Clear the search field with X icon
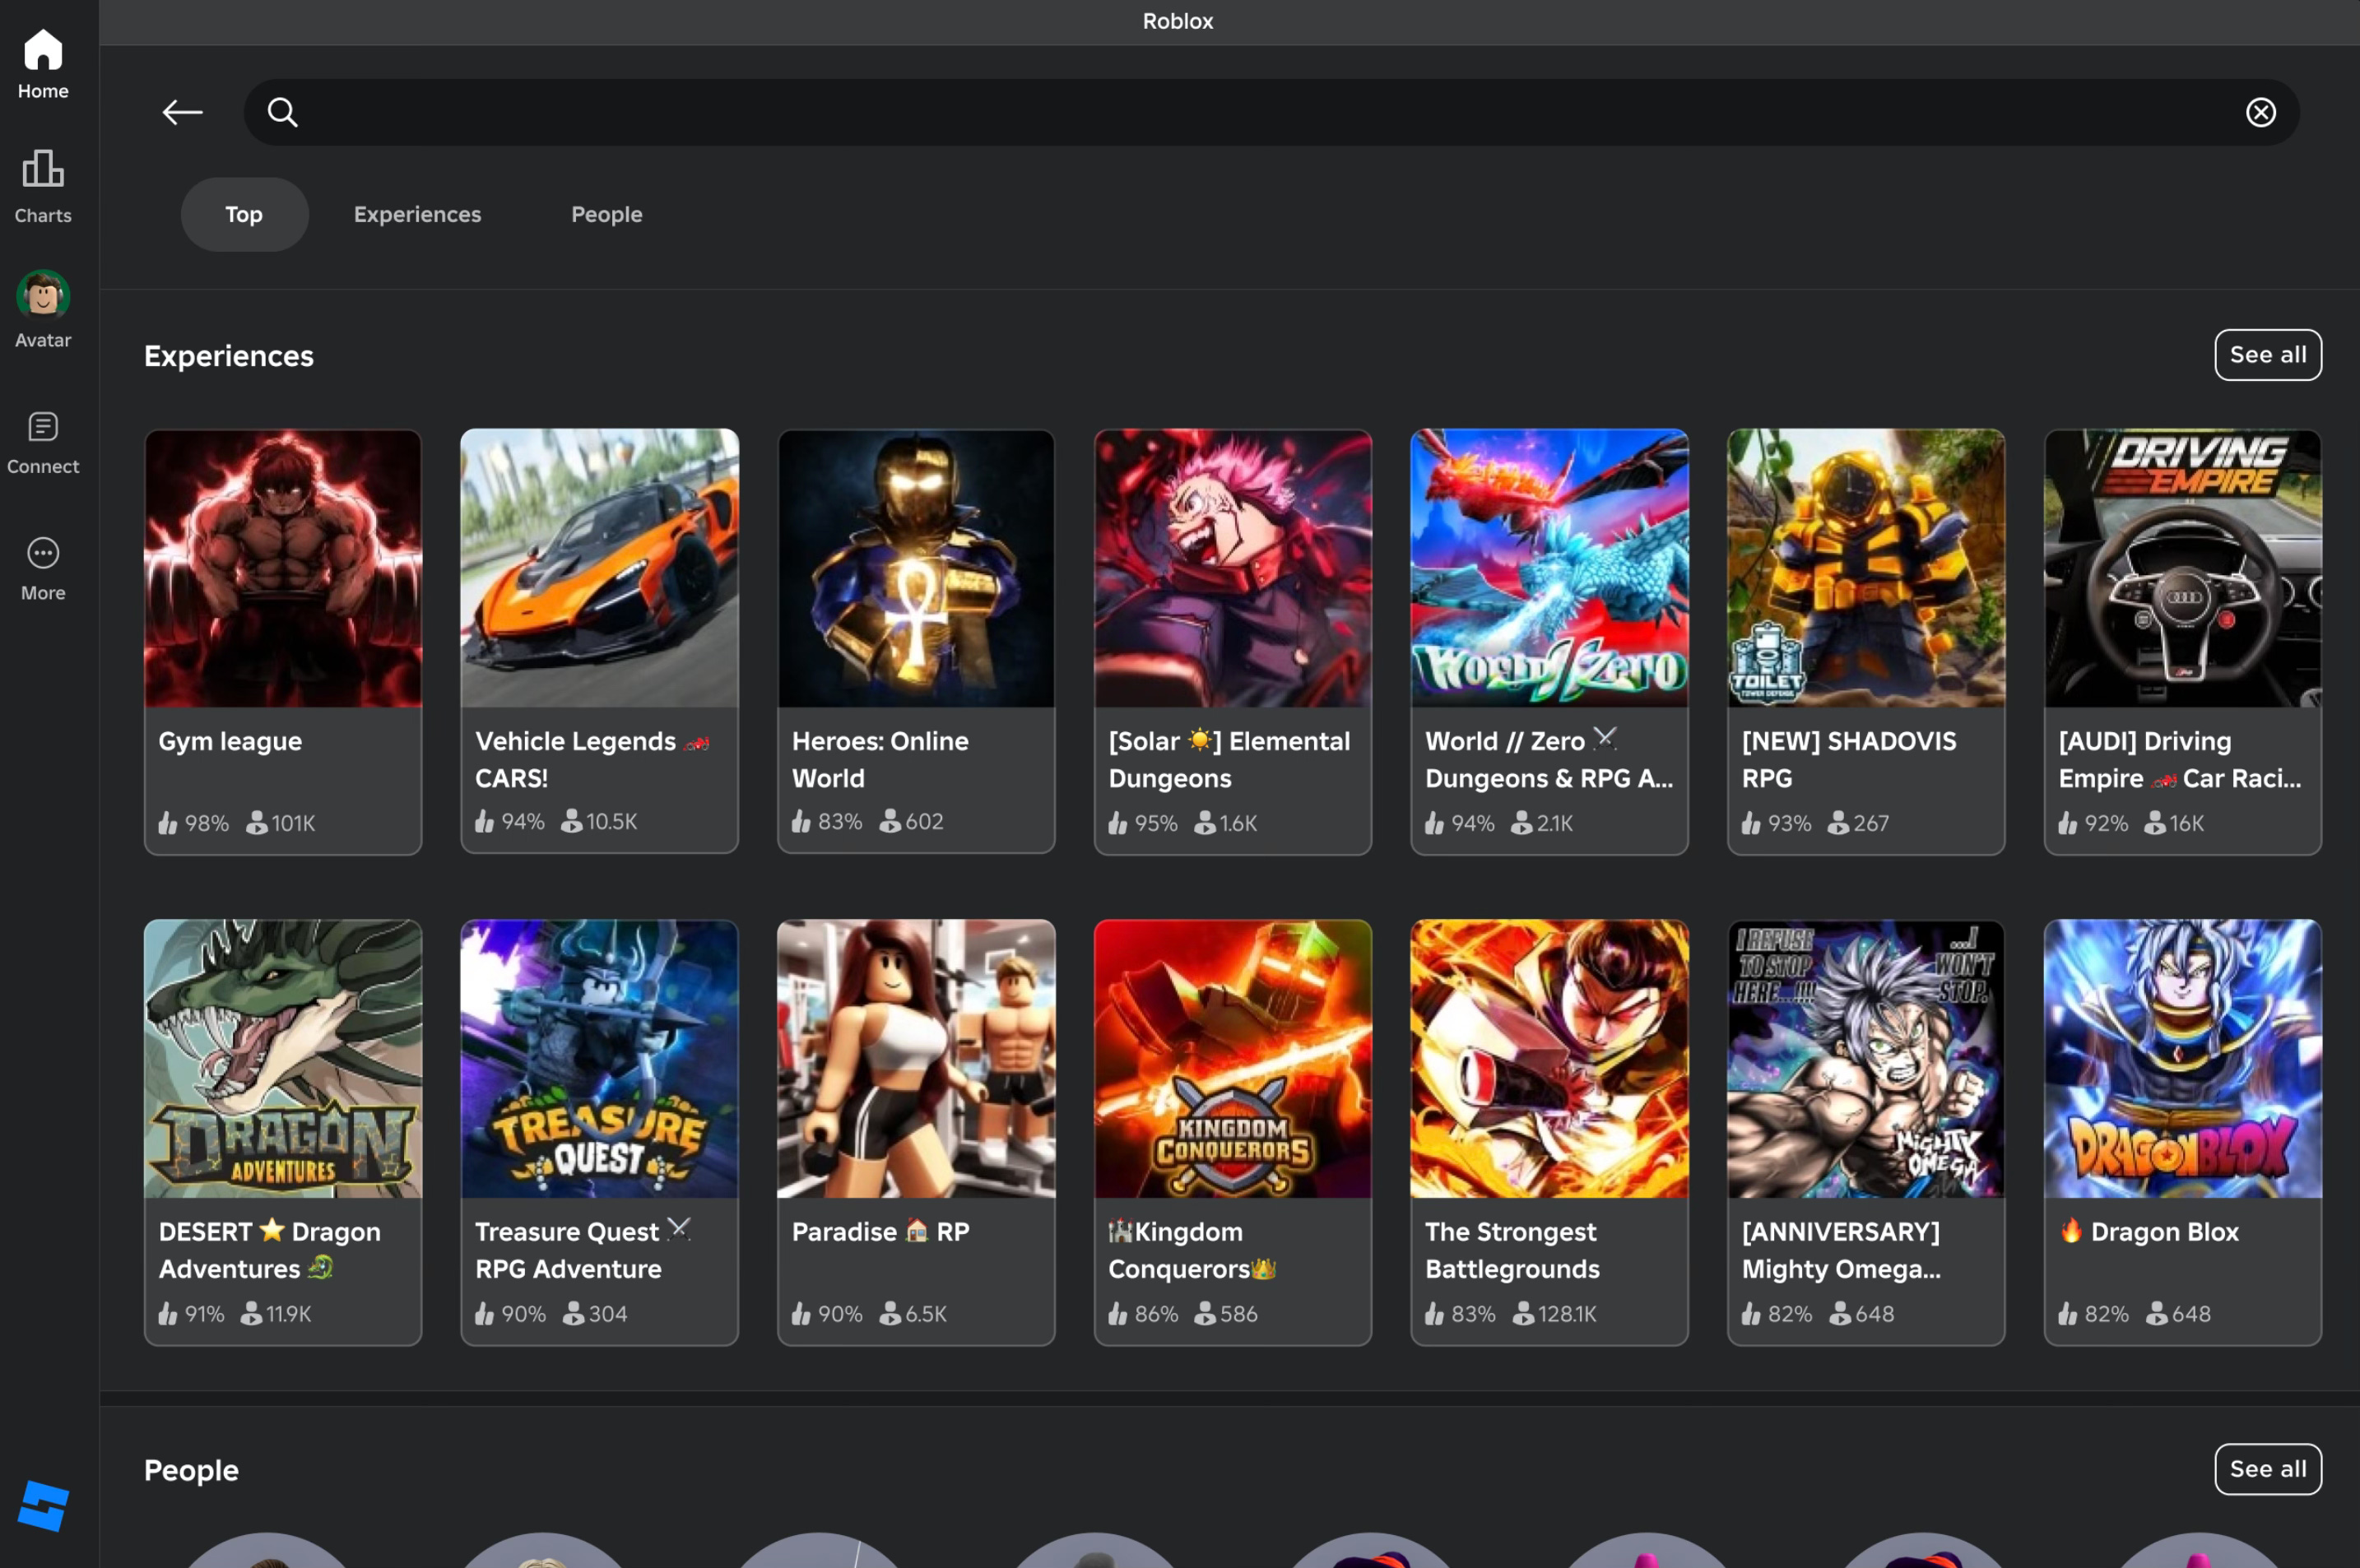 [2260, 112]
